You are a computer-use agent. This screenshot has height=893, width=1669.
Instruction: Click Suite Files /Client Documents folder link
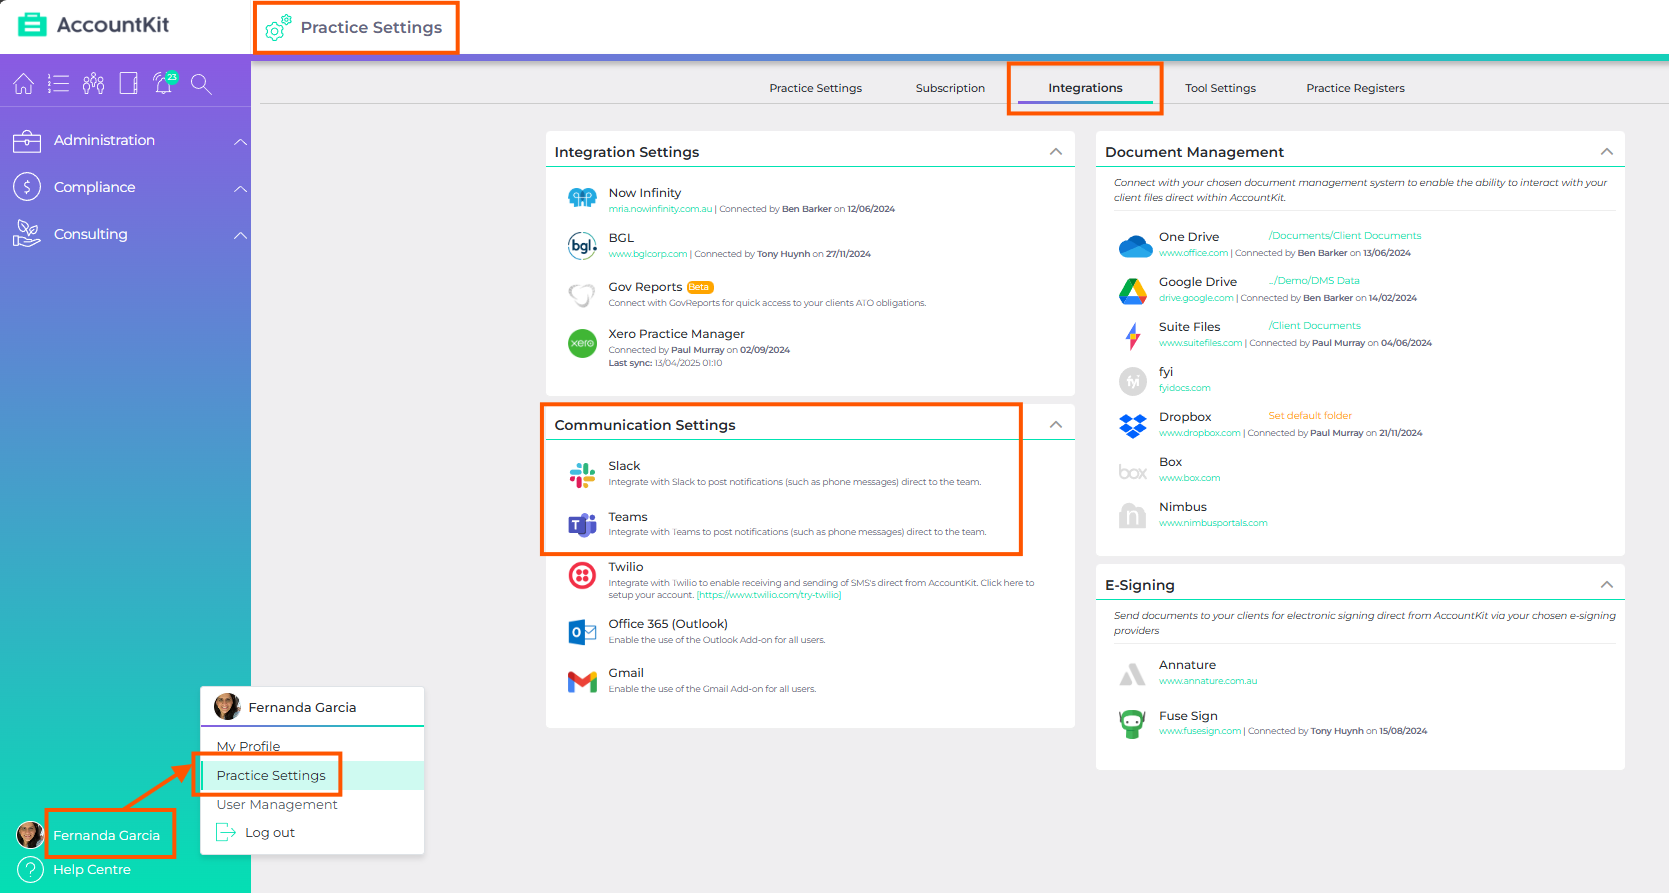coord(1315,326)
